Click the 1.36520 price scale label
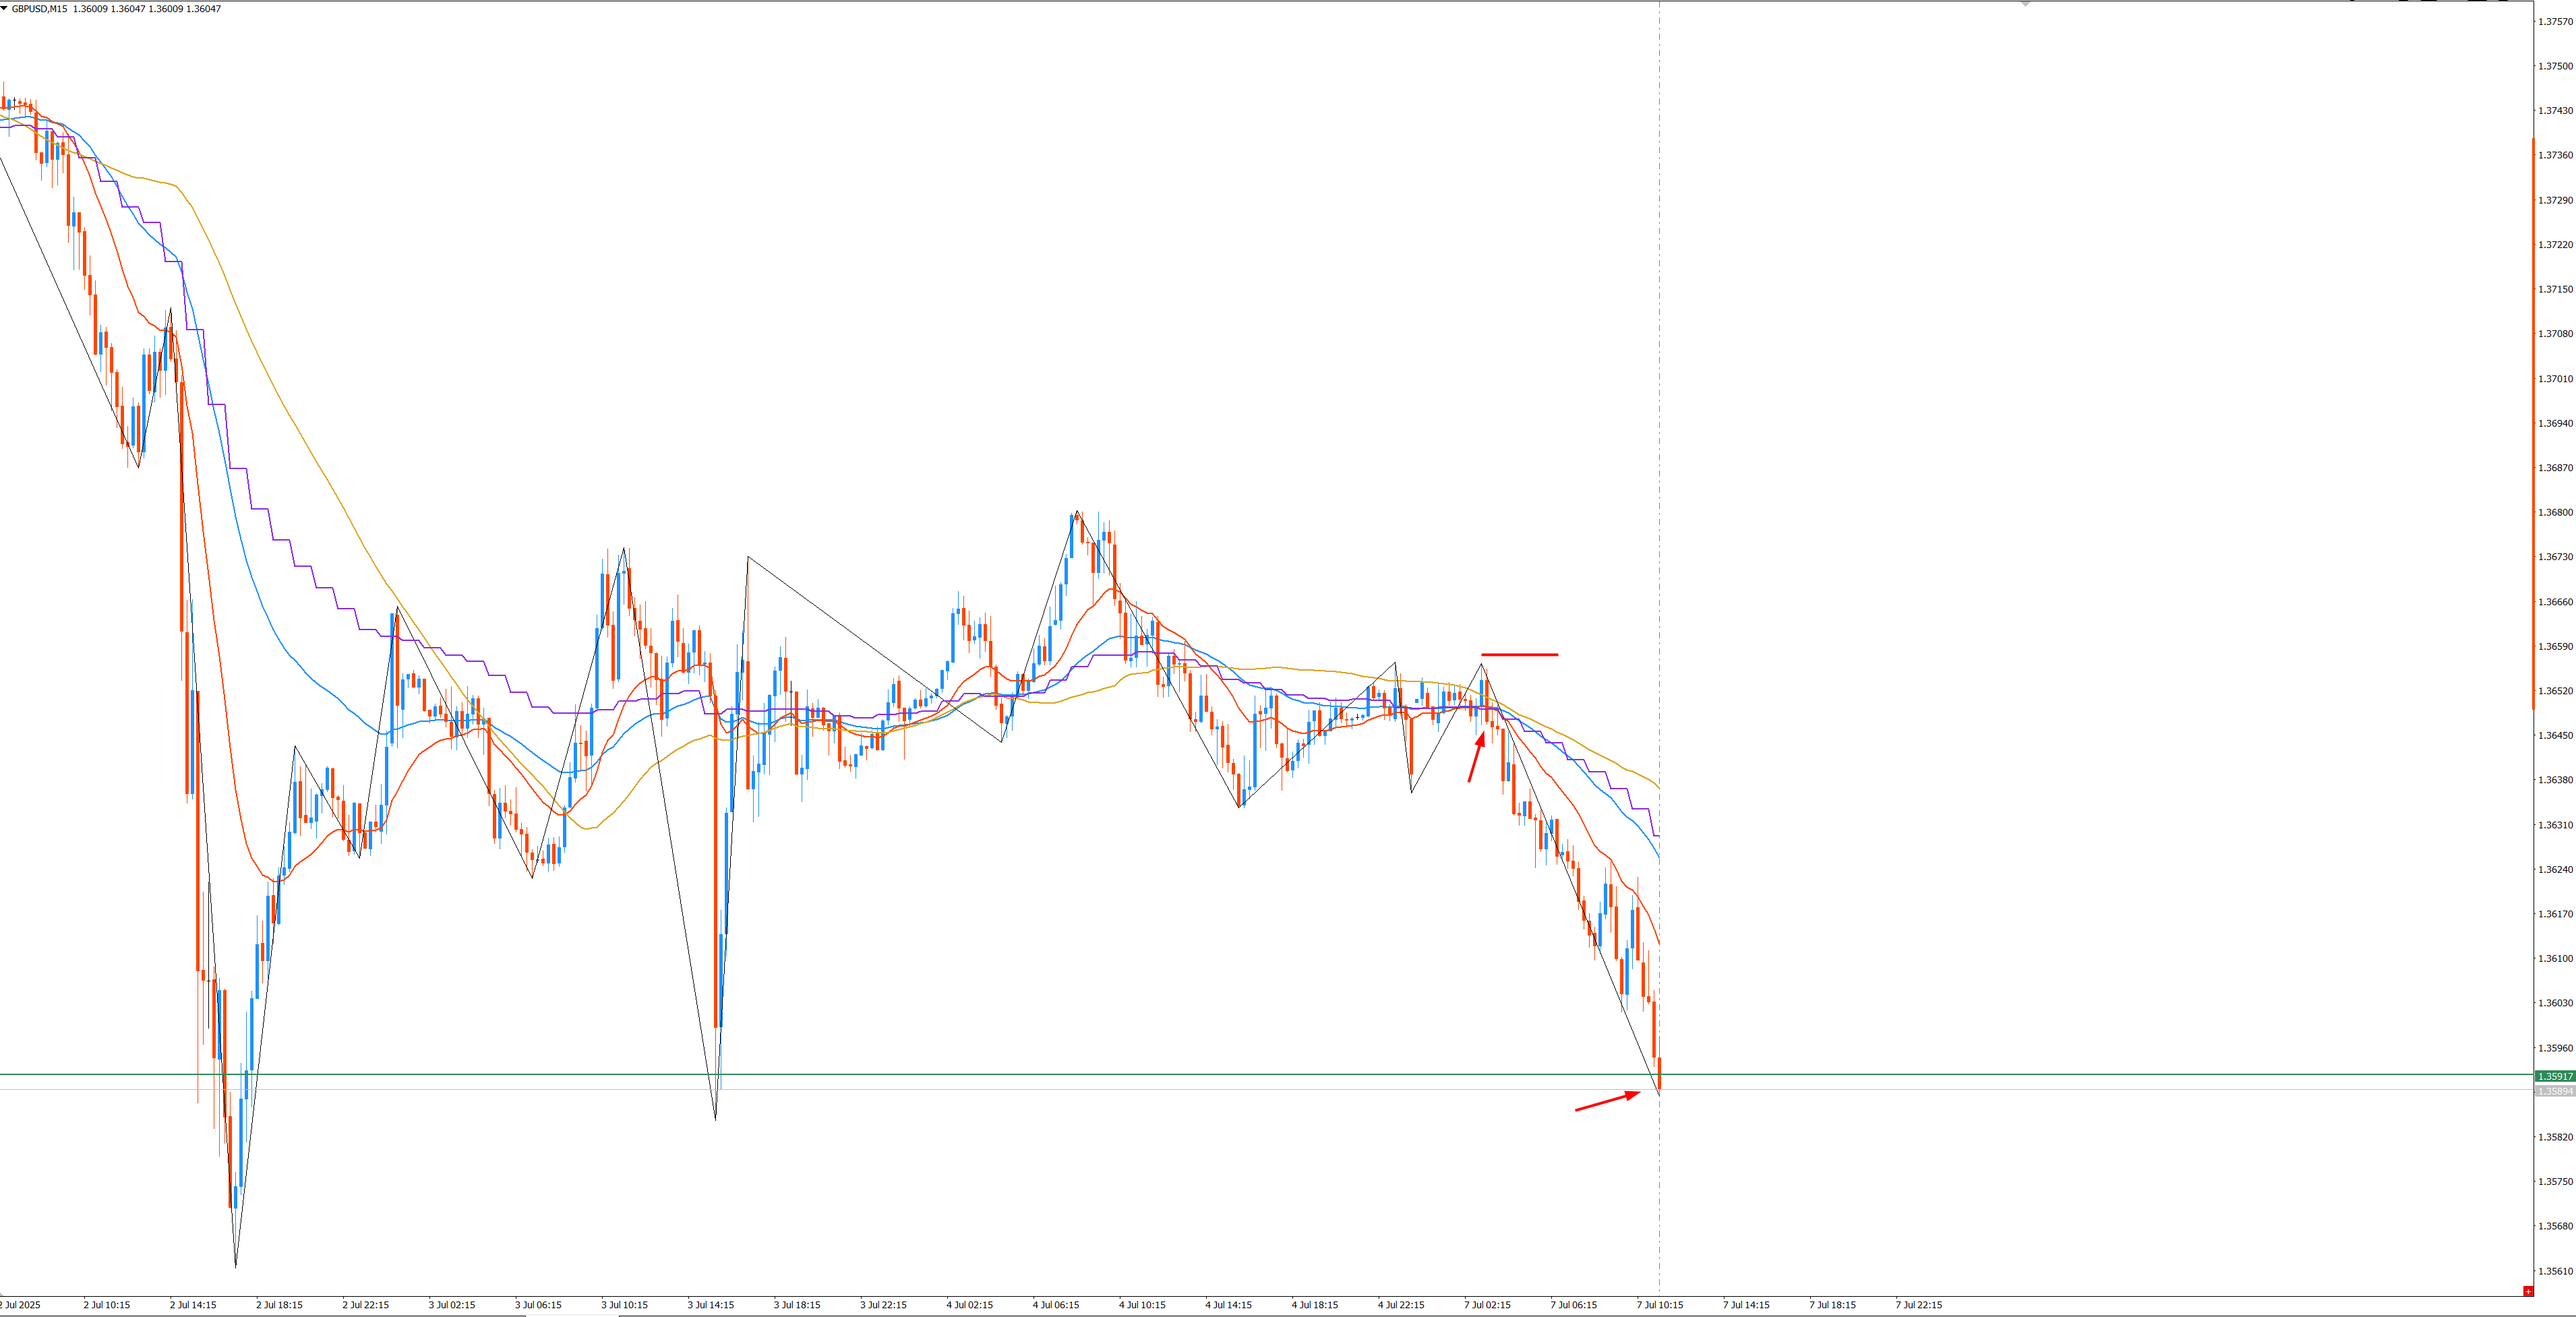Viewport: 2576px width, 1317px height. [x=2555, y=690]
